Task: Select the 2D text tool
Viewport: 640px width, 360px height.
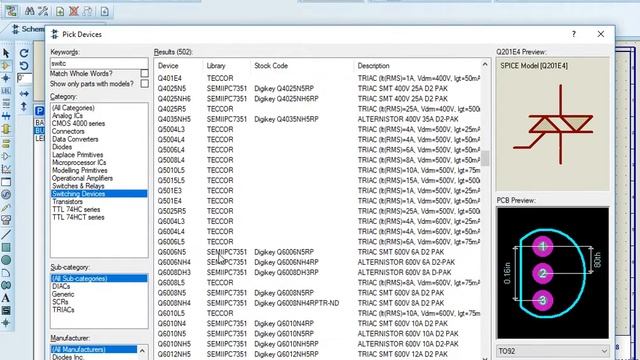Action: (6, 298)
